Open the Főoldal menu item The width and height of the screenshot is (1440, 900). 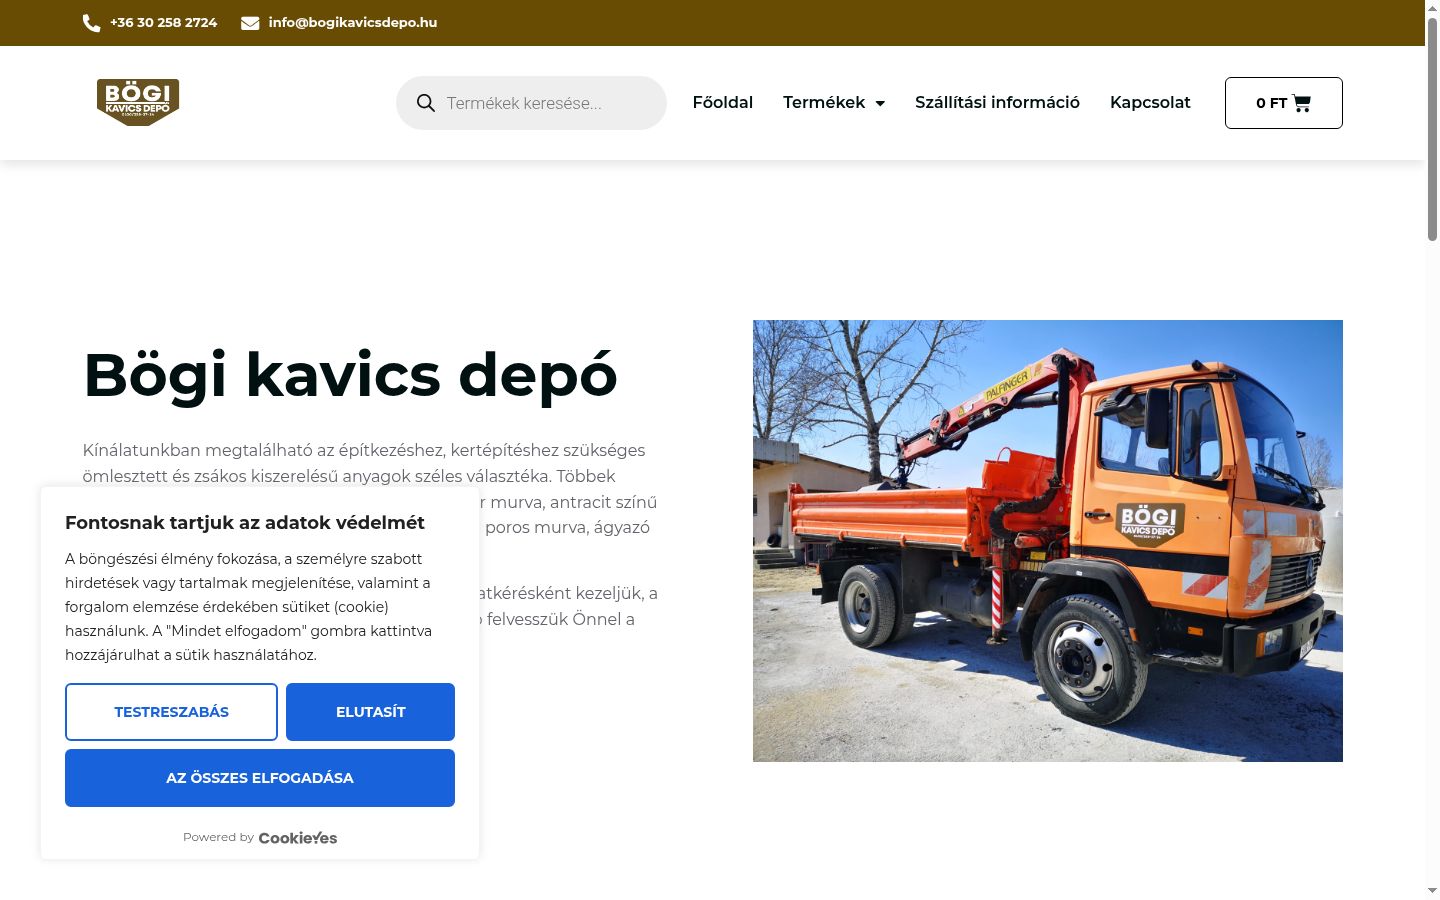[x=723, y=102]
